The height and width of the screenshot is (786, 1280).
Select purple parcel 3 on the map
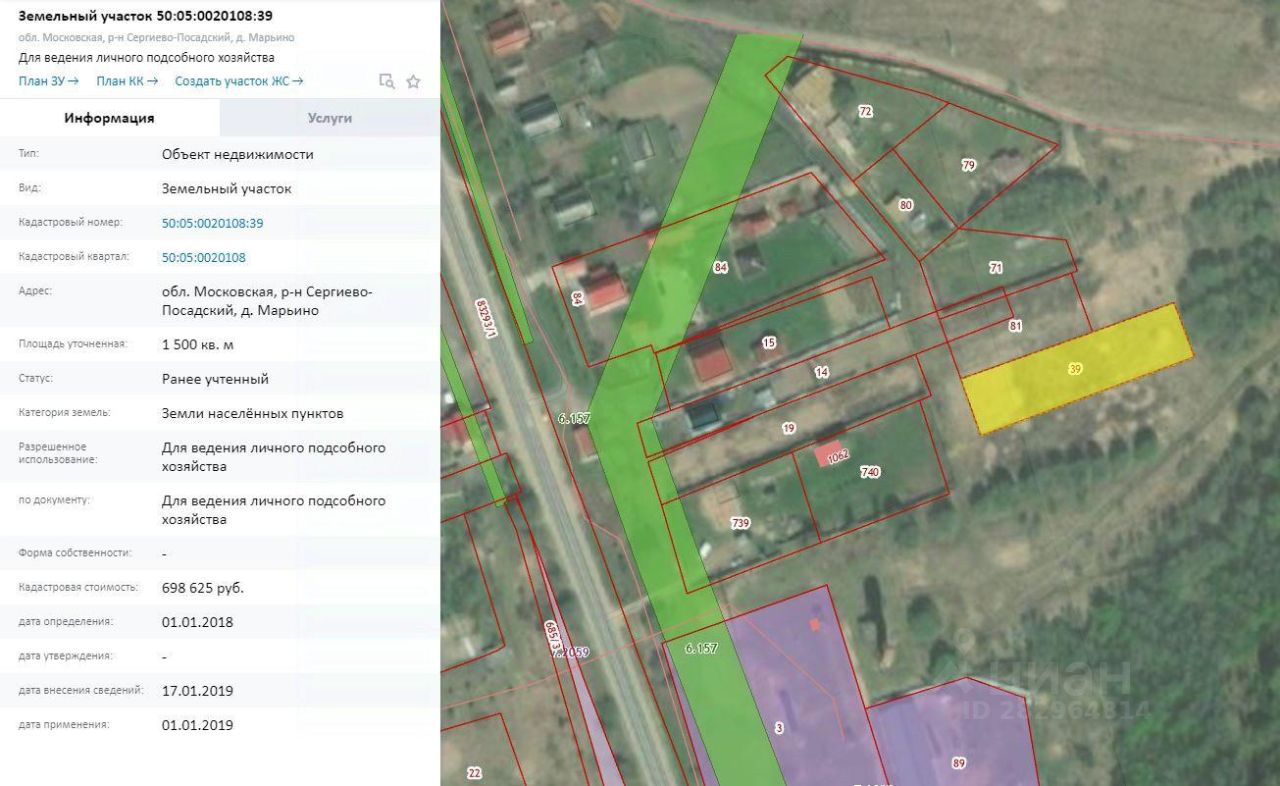tap(779, 728)
